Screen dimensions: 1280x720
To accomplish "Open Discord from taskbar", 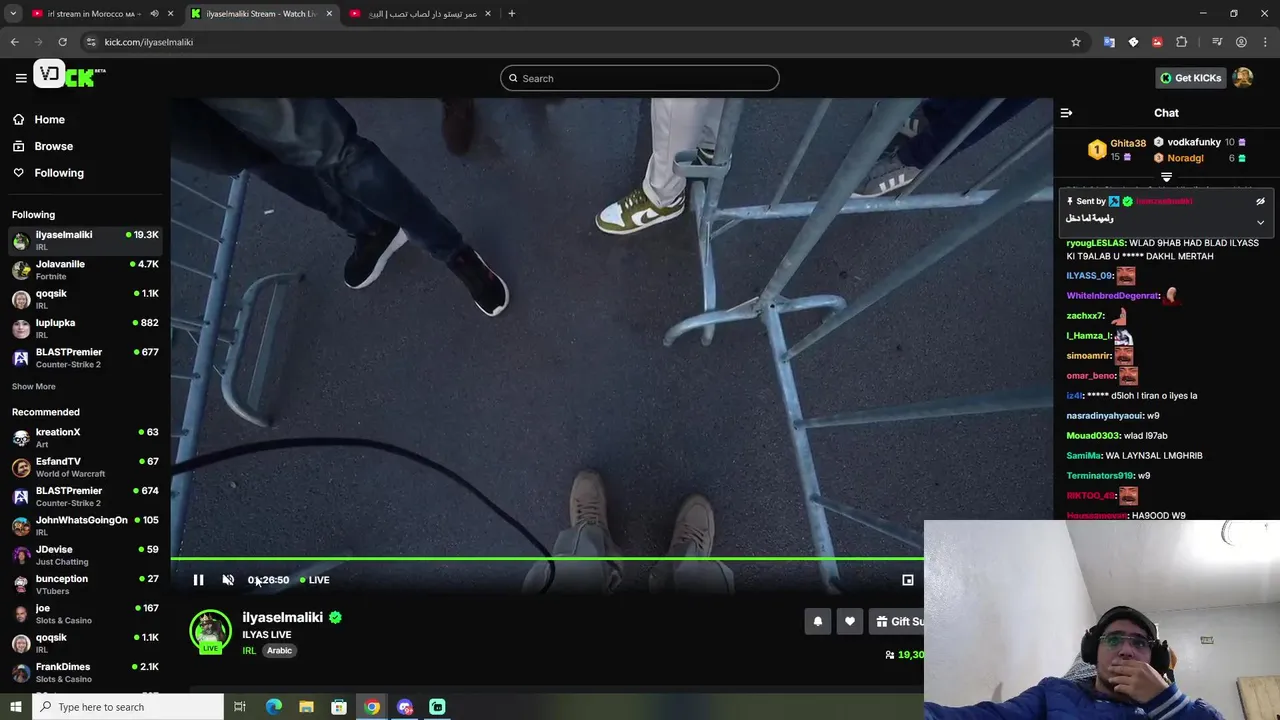I will tap(404, 707).
